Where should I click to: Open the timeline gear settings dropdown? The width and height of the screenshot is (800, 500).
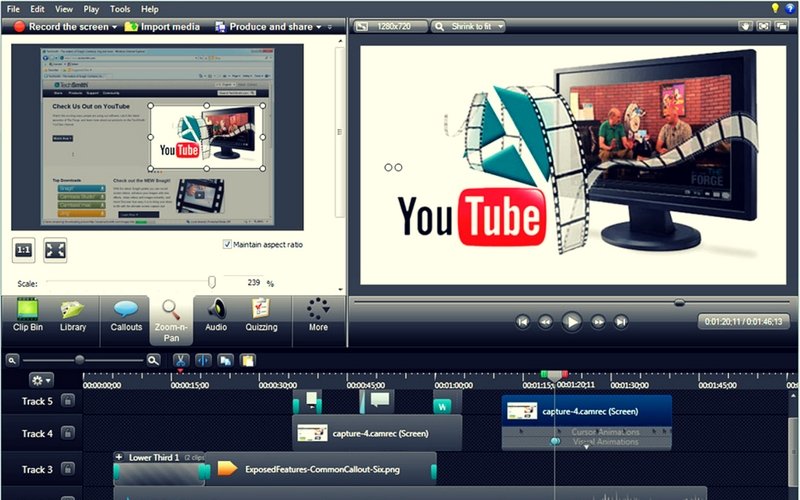(x=41, y=380)
